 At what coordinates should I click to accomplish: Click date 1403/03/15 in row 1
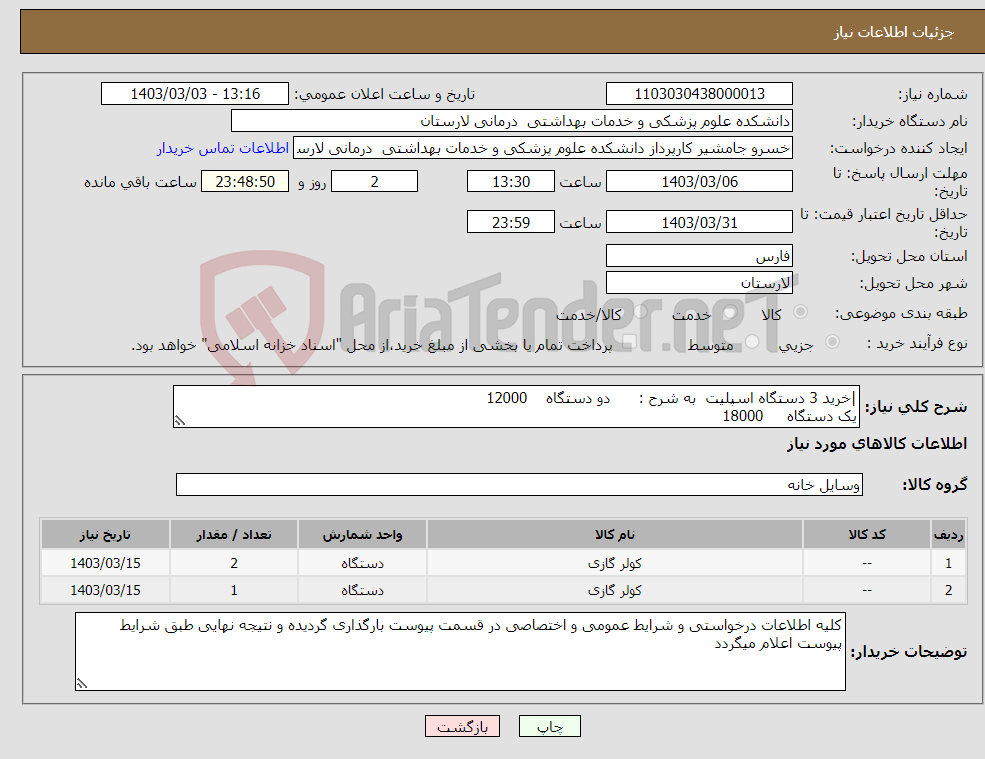[x=106, y=564]
